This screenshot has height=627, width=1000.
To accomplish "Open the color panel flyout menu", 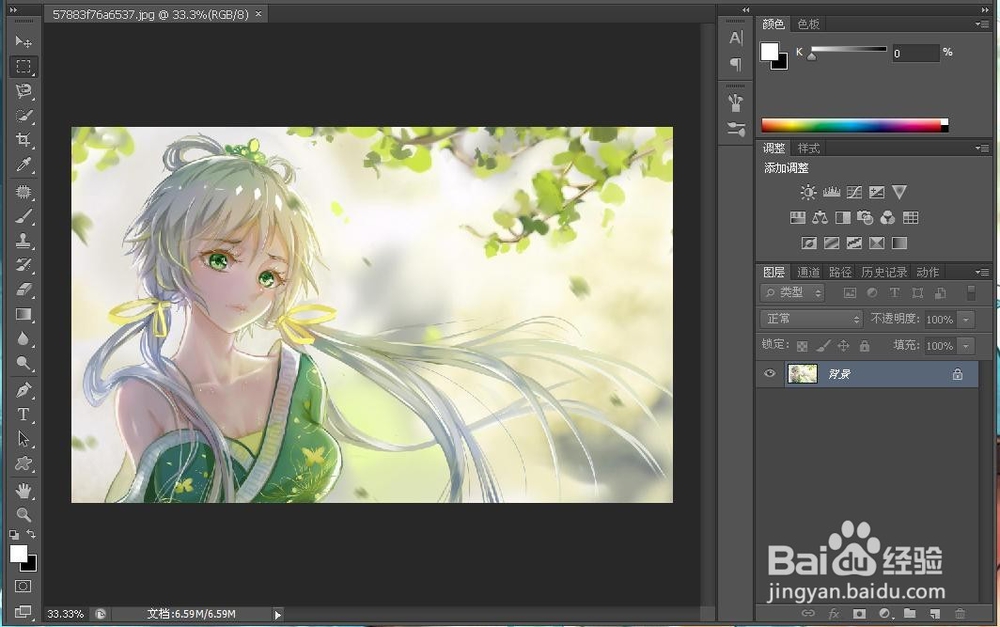I will pyautogui.click(x=982, y=24).
